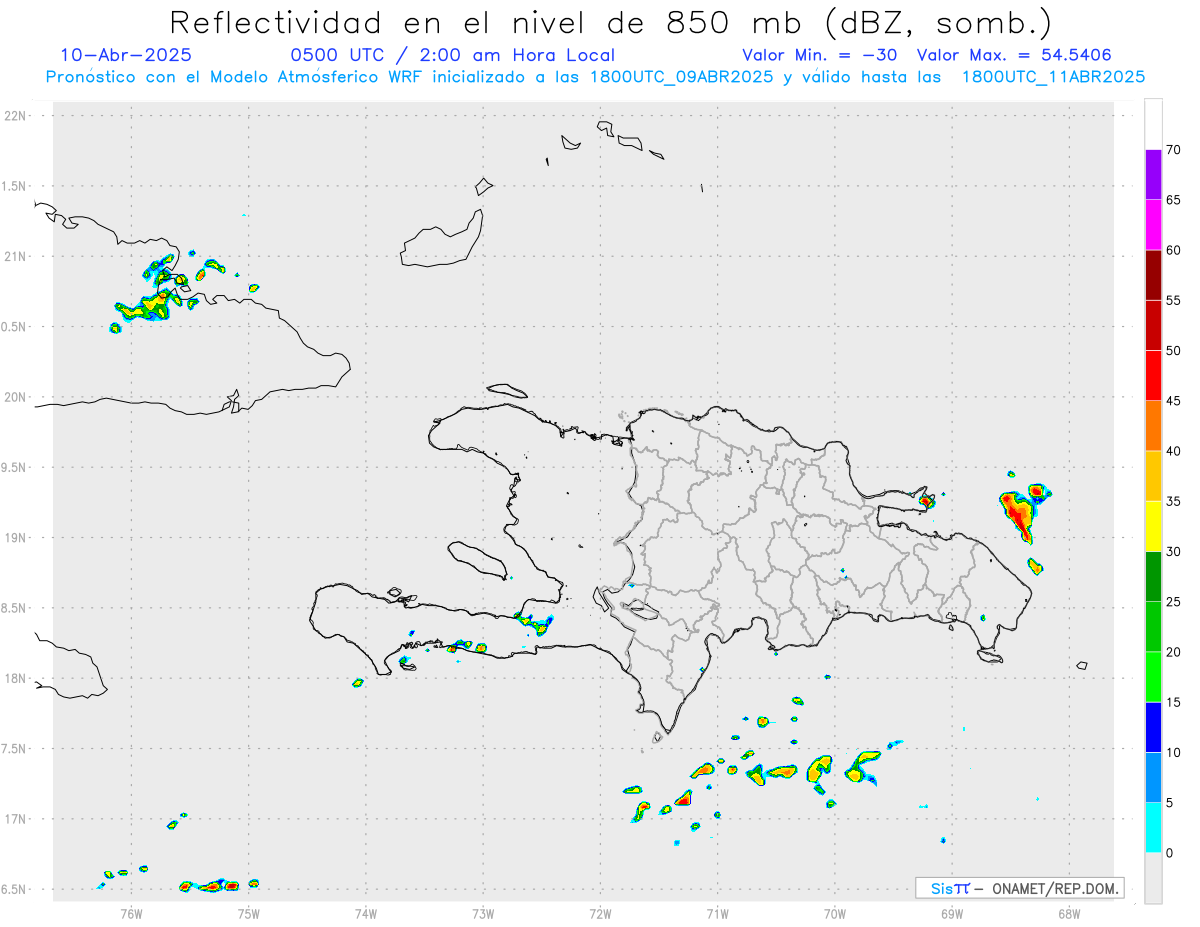Click the red storm cell east of Dominican Republic
1200x927 pixels.
[1019, 515]
